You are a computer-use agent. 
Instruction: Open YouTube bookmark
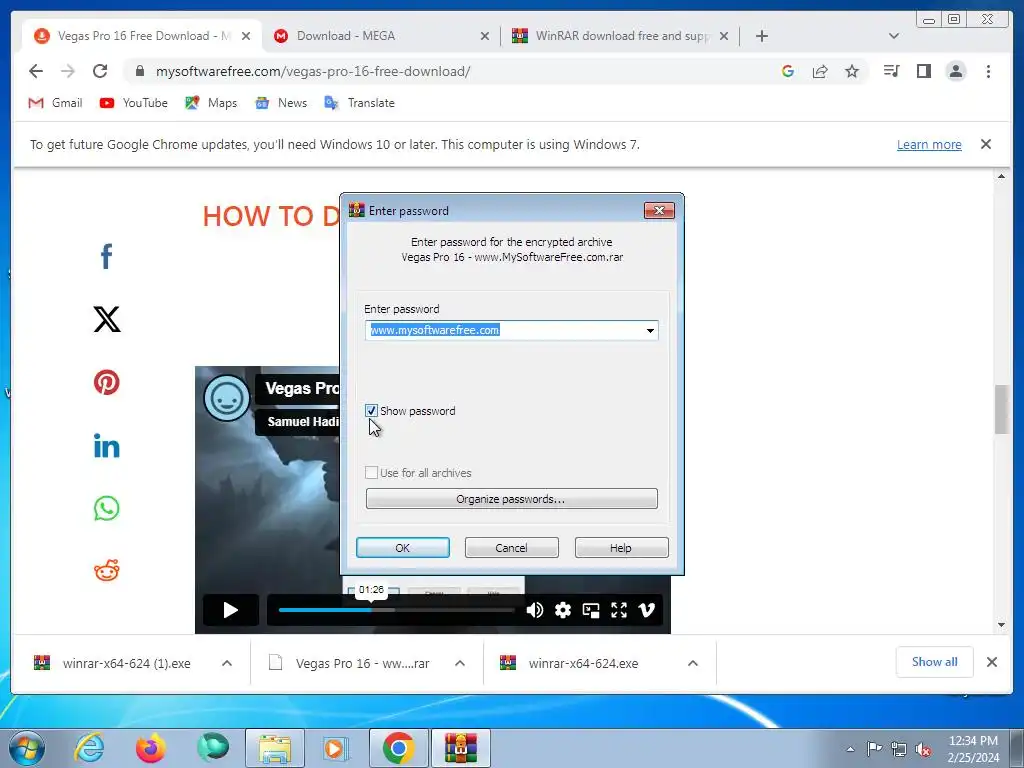[x=134, y=103]
